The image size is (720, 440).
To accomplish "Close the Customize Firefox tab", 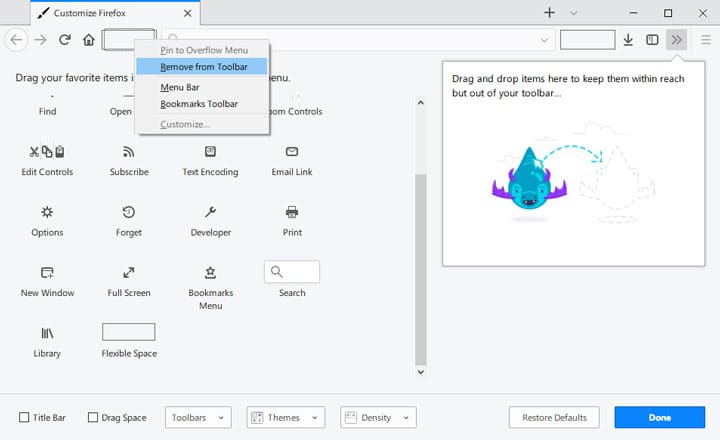I will [187, 13].
